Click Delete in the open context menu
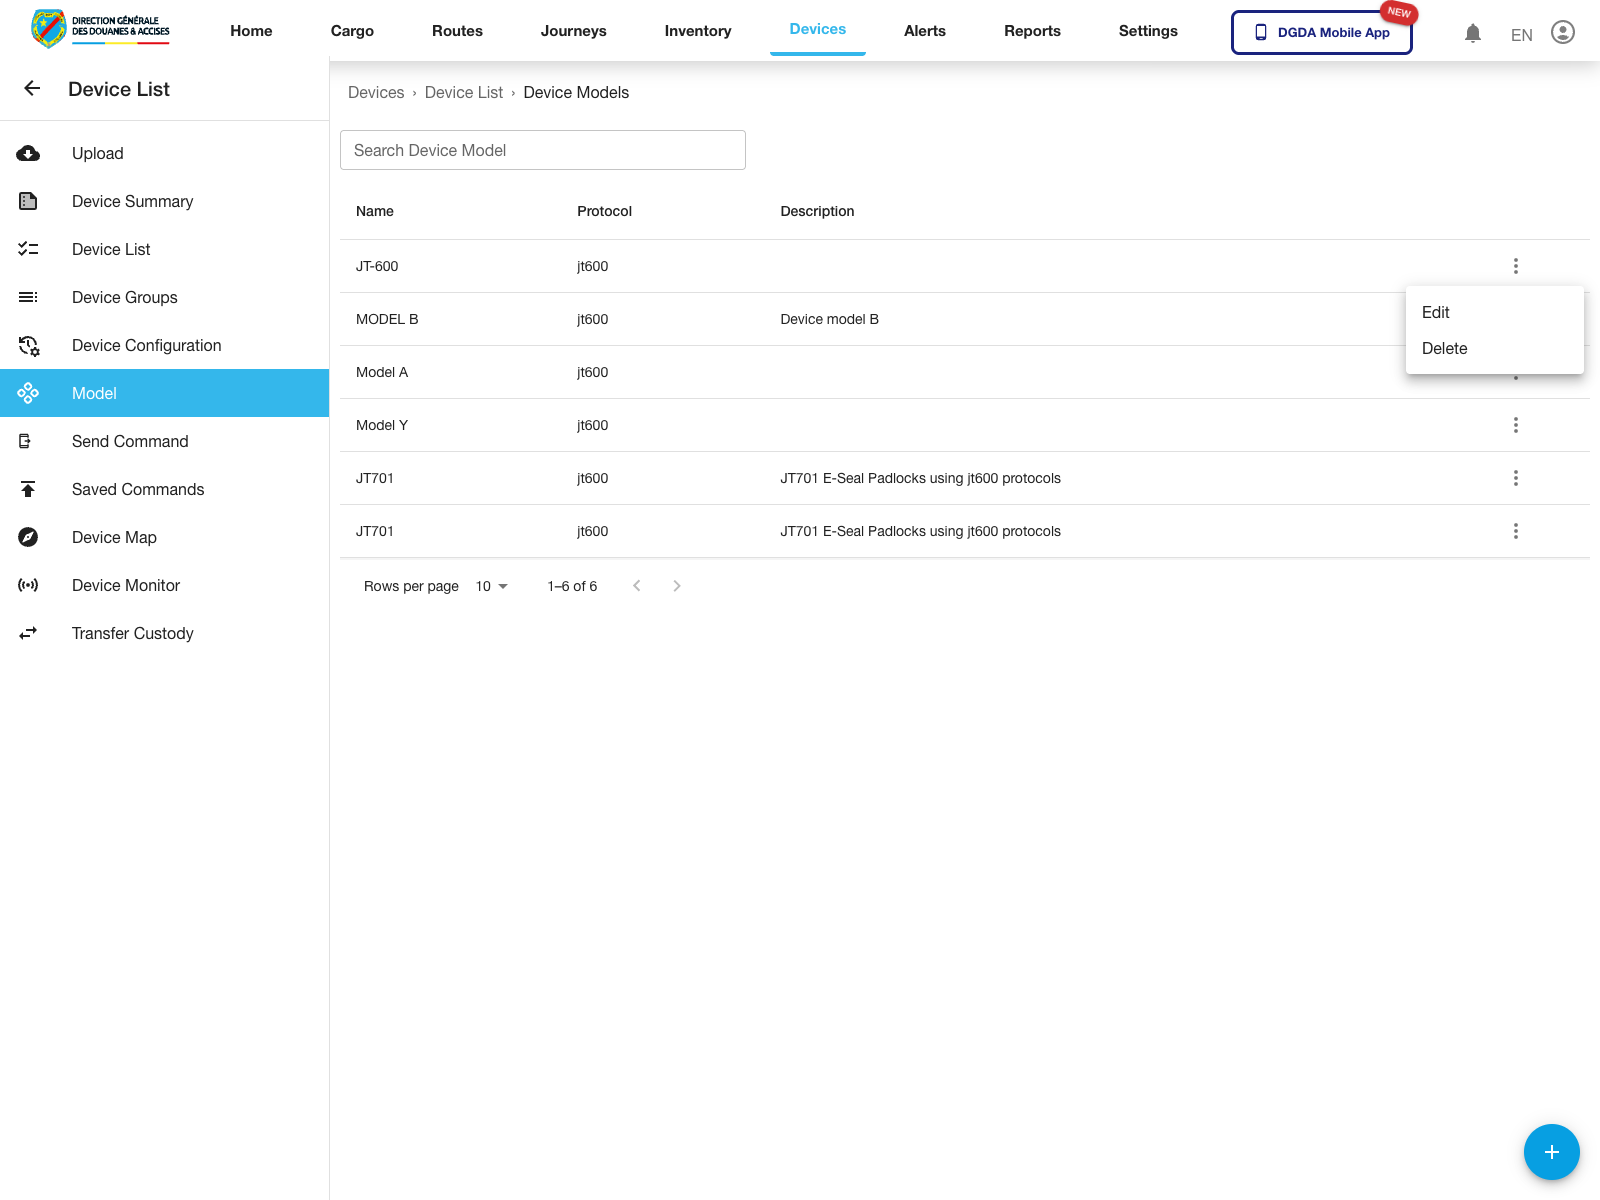 pos(1444,348)
